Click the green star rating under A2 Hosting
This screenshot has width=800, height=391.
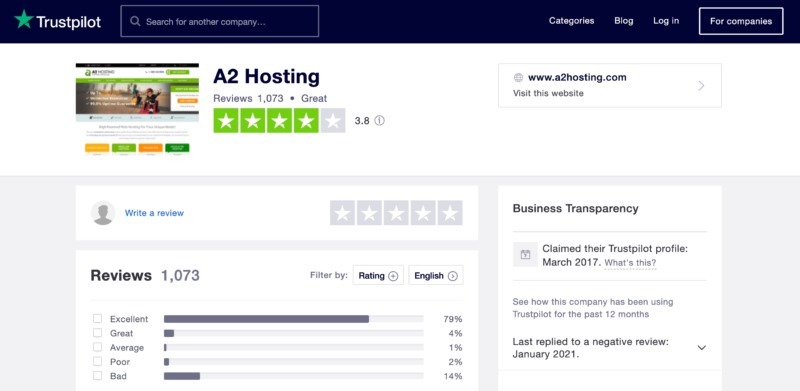[279, 120]
